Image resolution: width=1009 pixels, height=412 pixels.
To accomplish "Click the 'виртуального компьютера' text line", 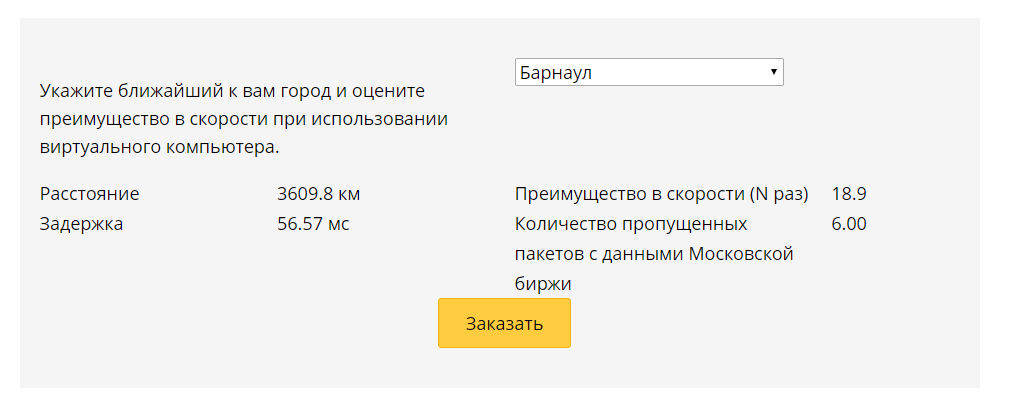I will pos(160,147).
